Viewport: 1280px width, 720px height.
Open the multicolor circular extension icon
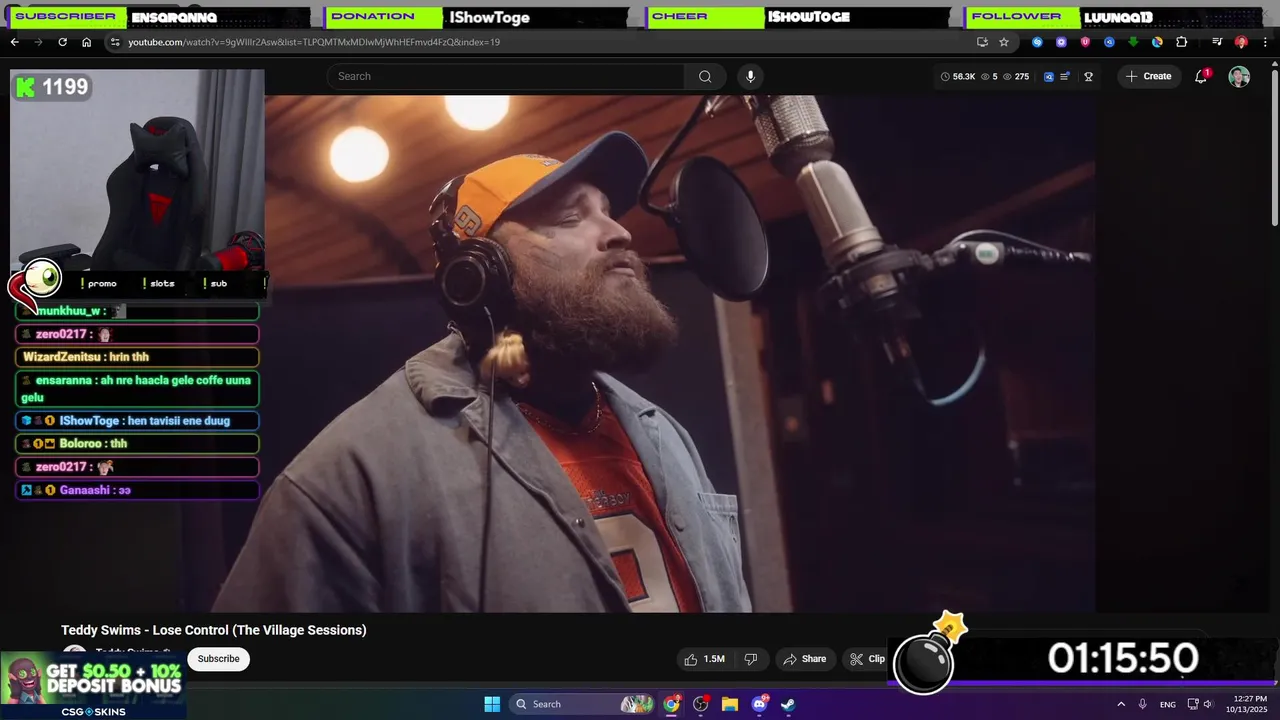1157,42
